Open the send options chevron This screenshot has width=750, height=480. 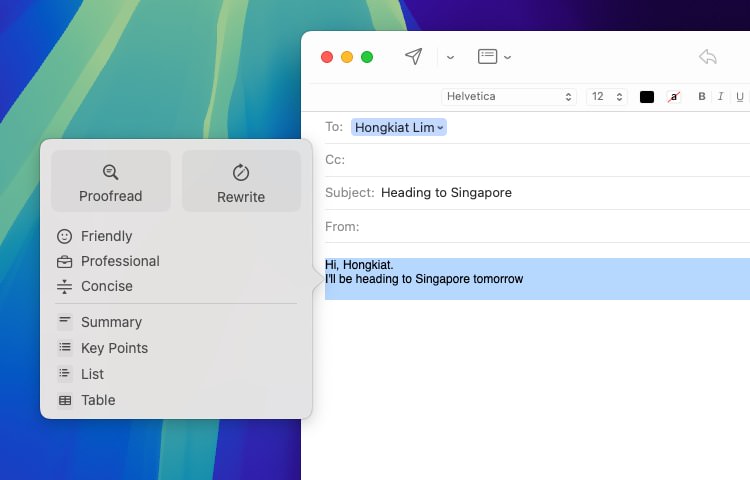(450, 57)
